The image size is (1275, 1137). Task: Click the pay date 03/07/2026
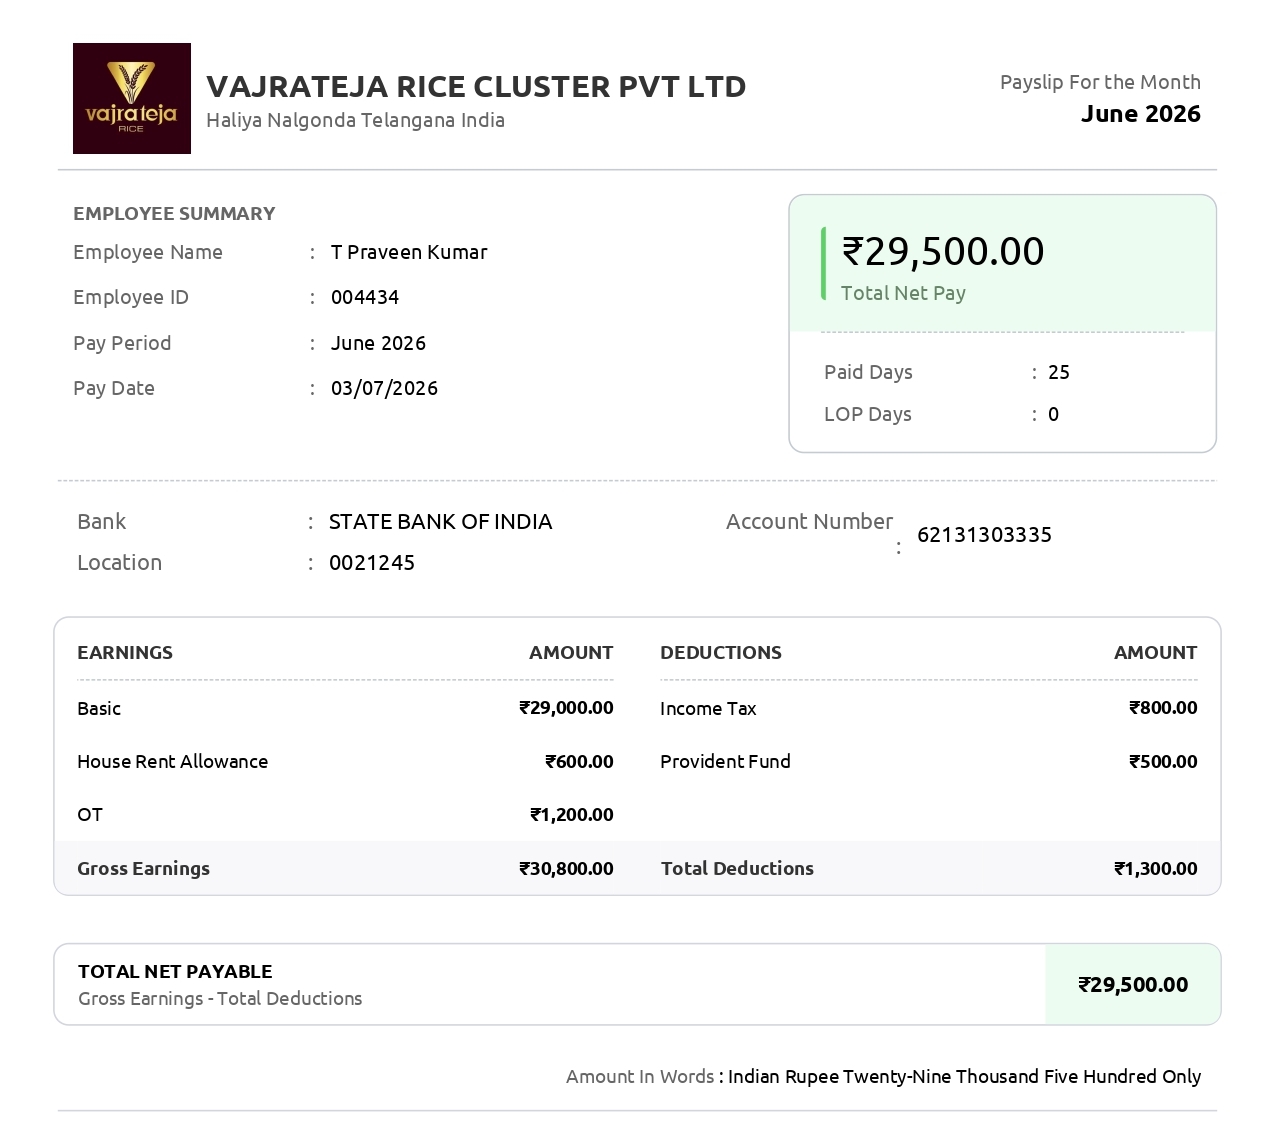[x=384, y=388]
